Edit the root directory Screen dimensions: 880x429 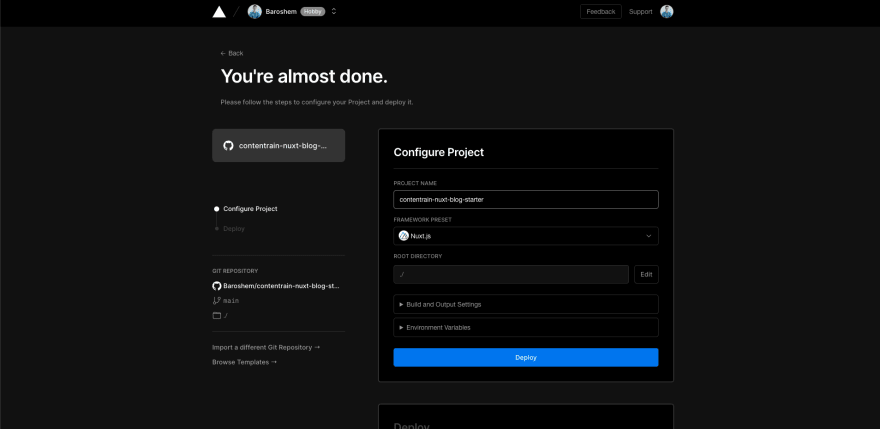click(646, 275)
